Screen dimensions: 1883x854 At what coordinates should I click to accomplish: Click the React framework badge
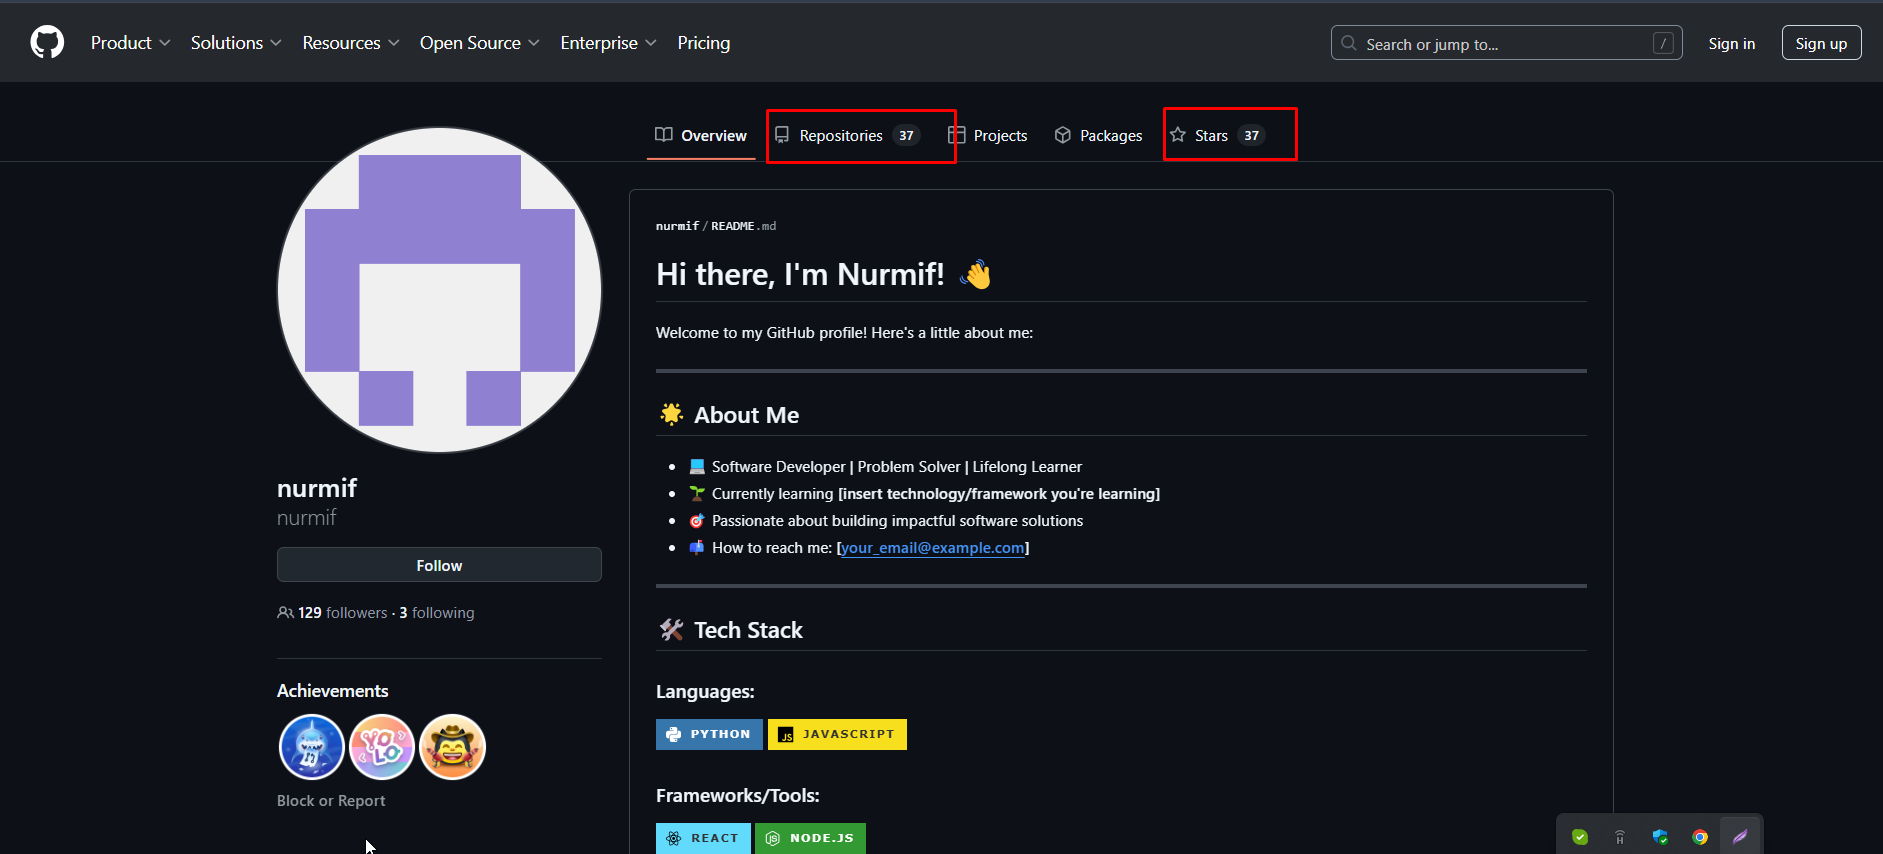click(703, 838)
